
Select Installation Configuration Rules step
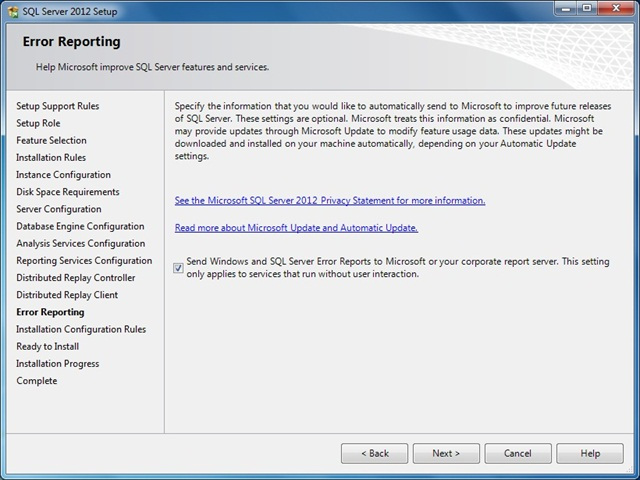pos(81,329)
